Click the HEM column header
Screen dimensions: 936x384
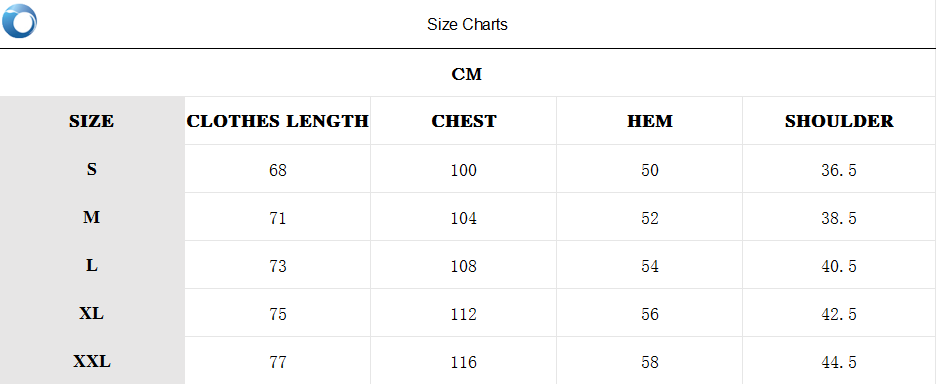[650, 121]
